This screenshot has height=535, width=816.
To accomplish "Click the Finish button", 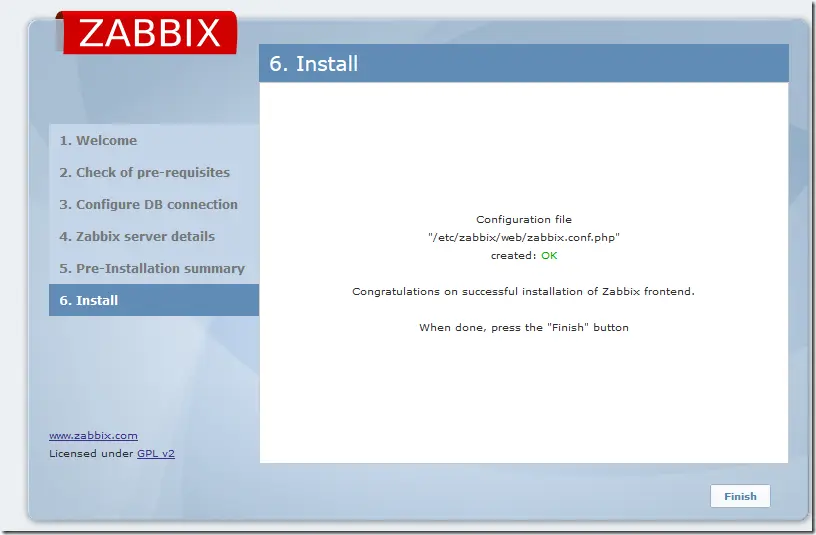I will click(x=740, y=496).
